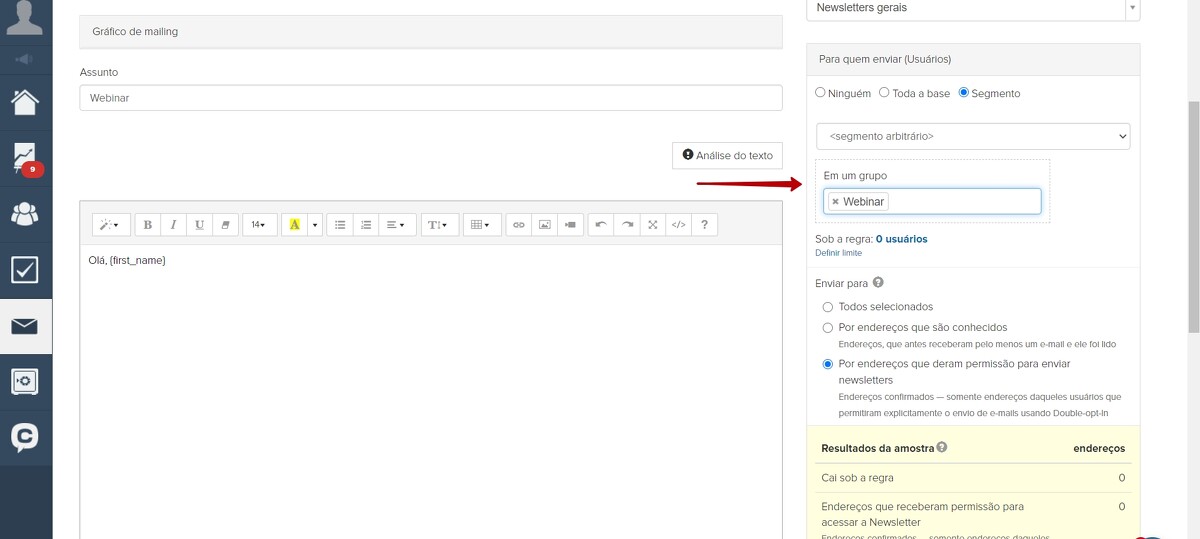Switch editor to code view

678,225
